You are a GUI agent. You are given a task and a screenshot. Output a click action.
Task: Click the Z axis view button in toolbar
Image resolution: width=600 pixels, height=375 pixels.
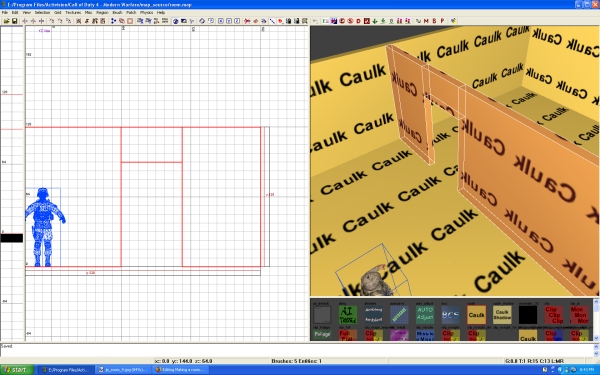click(237, 21)
